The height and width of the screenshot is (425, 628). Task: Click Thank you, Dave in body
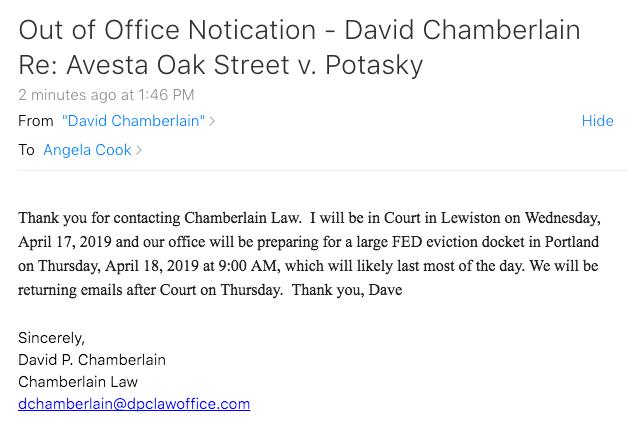point(347,290)
